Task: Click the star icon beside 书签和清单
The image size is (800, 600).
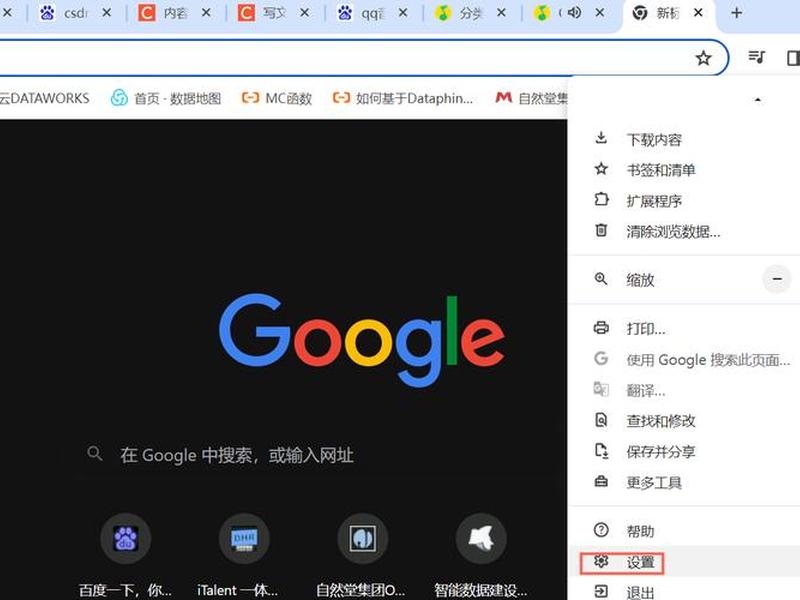Action: pos(601,169)
